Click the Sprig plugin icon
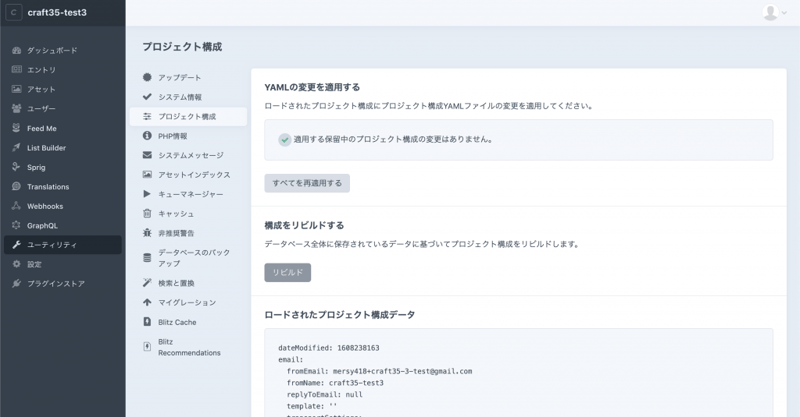 [x=17, y=167]
